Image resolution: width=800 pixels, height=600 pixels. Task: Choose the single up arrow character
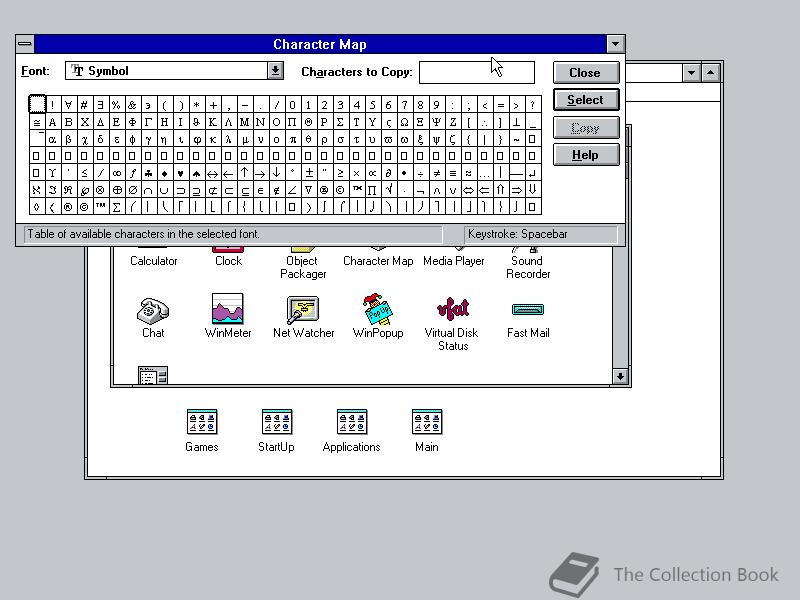pyautogui.click(x=244, y=173)
